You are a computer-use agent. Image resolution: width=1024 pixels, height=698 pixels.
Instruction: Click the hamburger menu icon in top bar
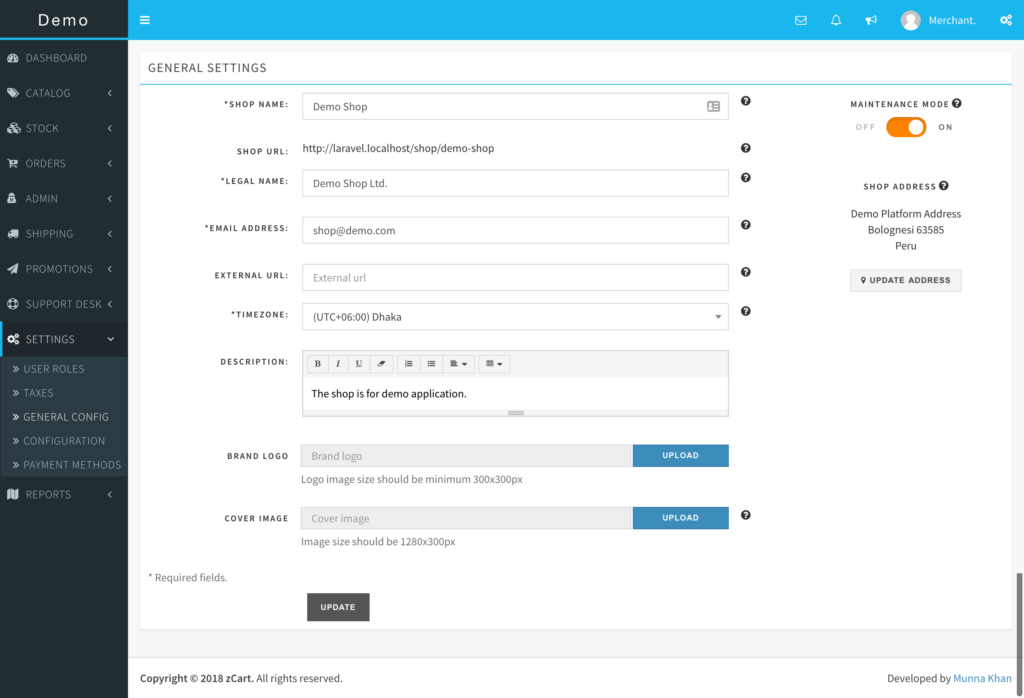click(145, 20)
